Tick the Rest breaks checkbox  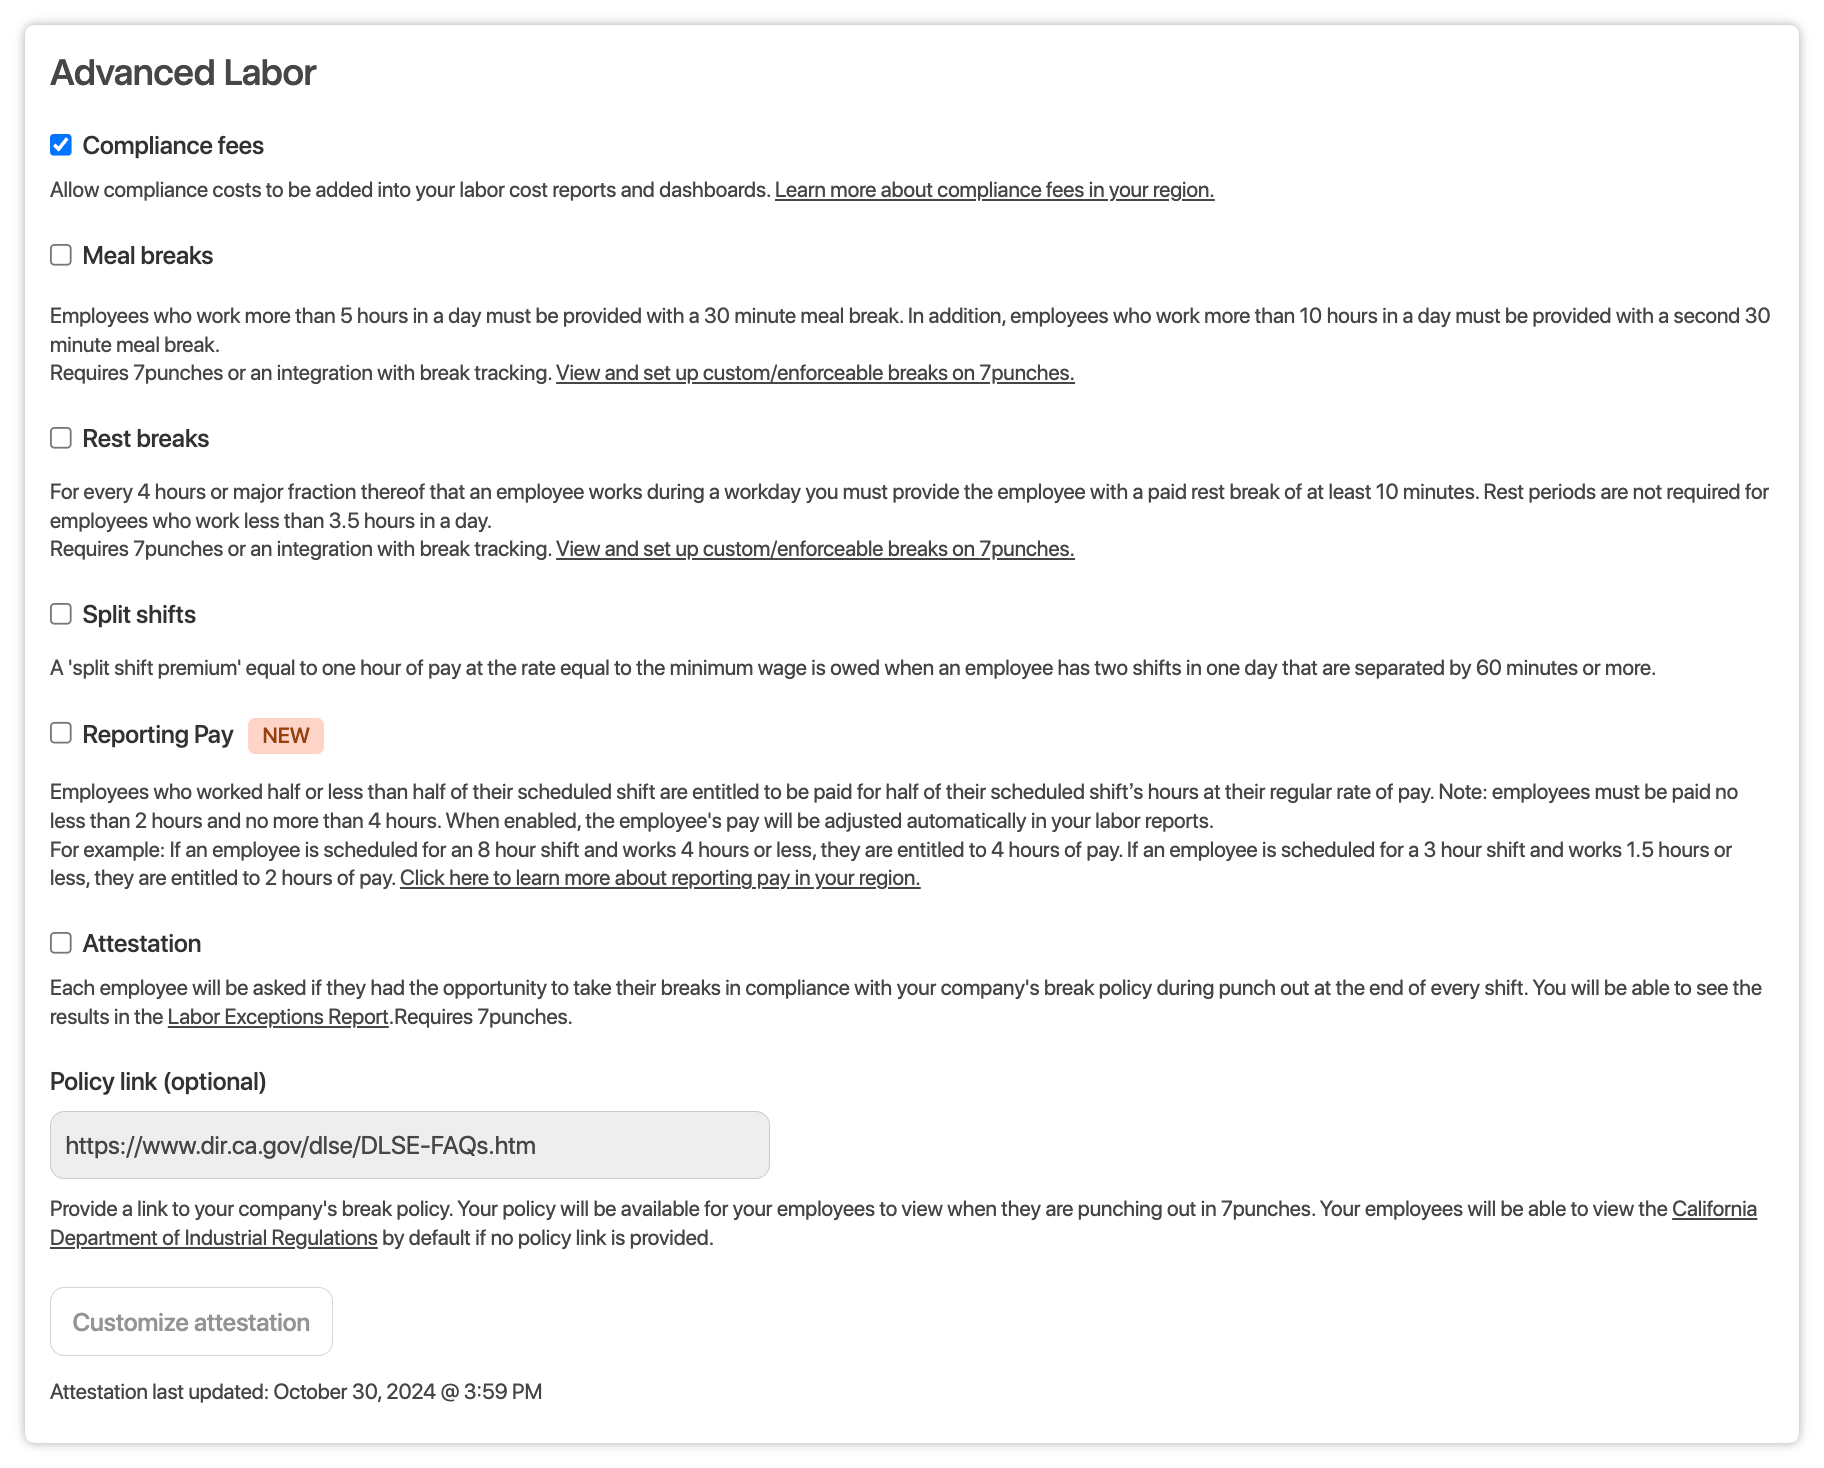tap(61, 438)
